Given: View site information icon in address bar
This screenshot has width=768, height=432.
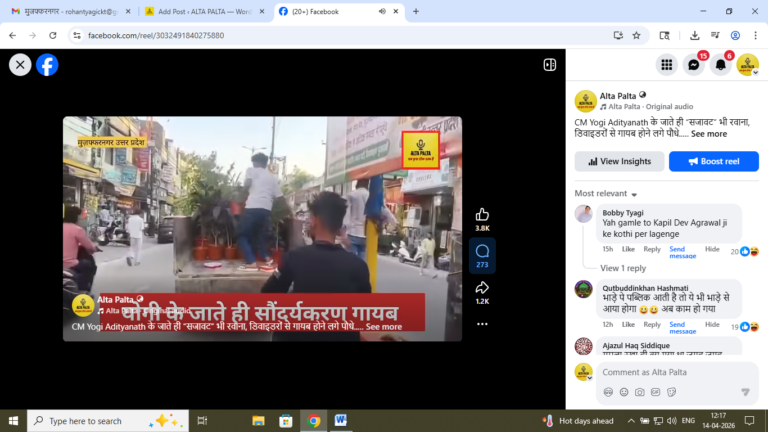Looking at the screenshot, I should tap(77, 35).
